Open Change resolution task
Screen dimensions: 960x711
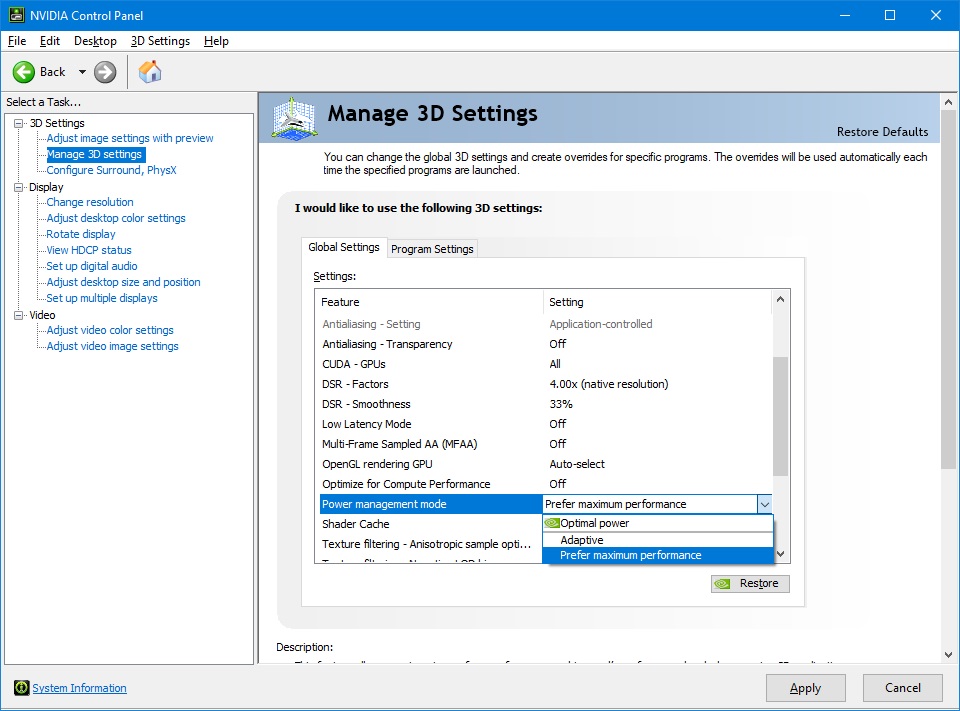pyautogui.click(x=90, y=202)
